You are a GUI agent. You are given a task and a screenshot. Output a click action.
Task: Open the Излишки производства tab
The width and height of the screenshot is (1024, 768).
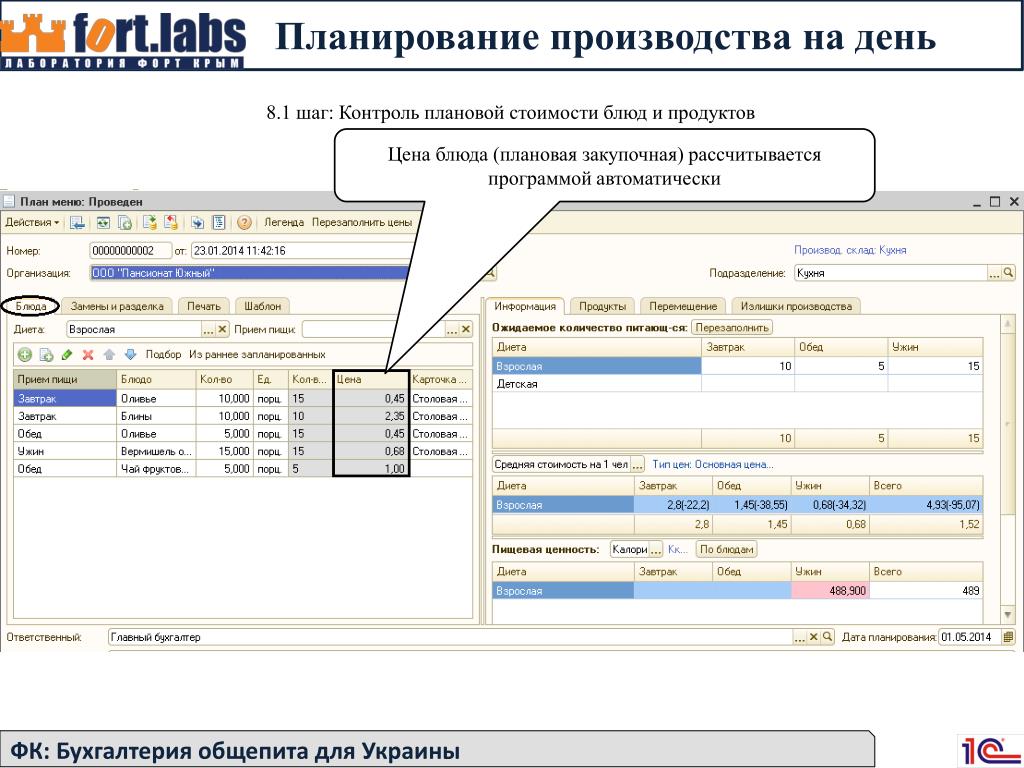[x=796, y=306]
